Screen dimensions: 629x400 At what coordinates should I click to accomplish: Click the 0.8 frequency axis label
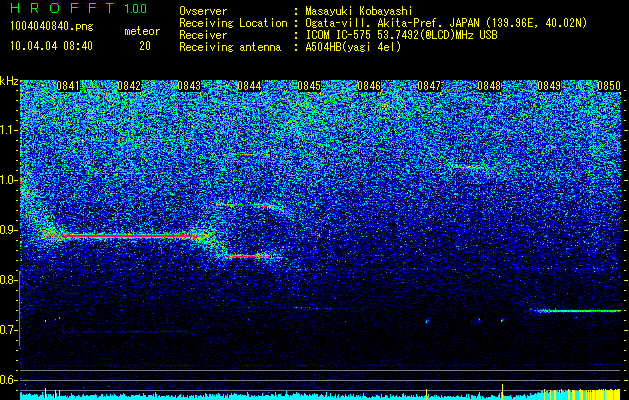[x=8, y=280]
